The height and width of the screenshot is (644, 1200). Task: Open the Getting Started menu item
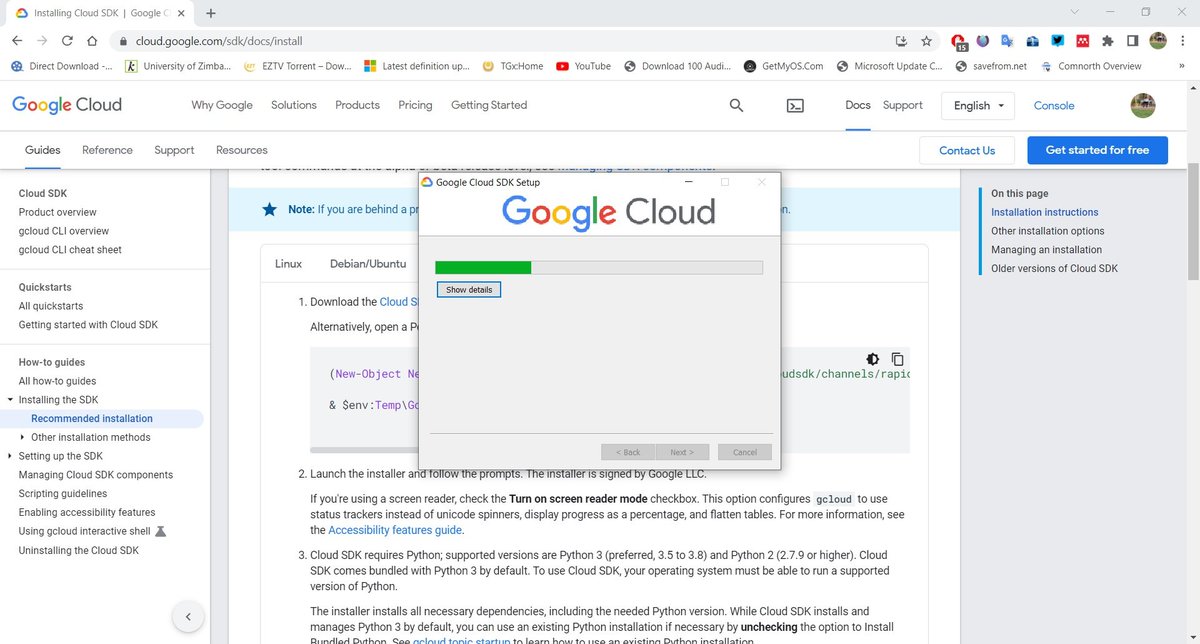coord(489,105)
